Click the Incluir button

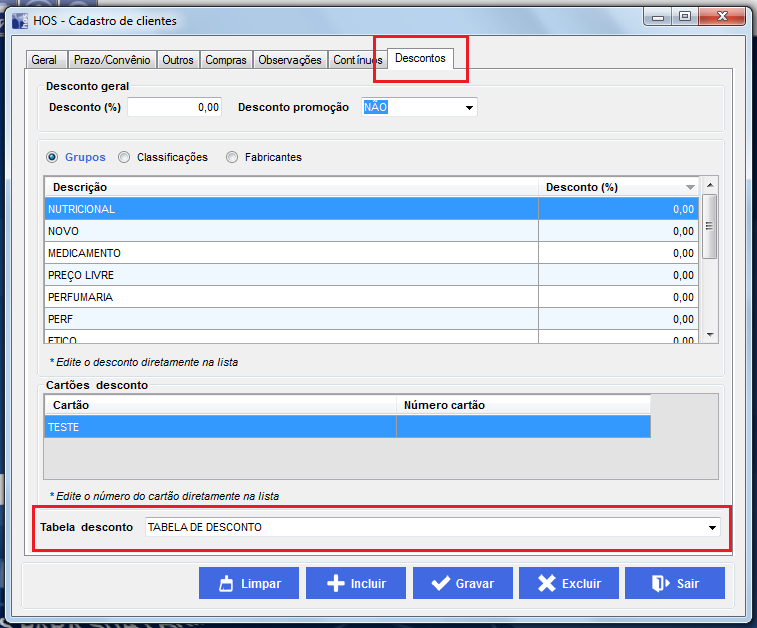tap(355, 583)
